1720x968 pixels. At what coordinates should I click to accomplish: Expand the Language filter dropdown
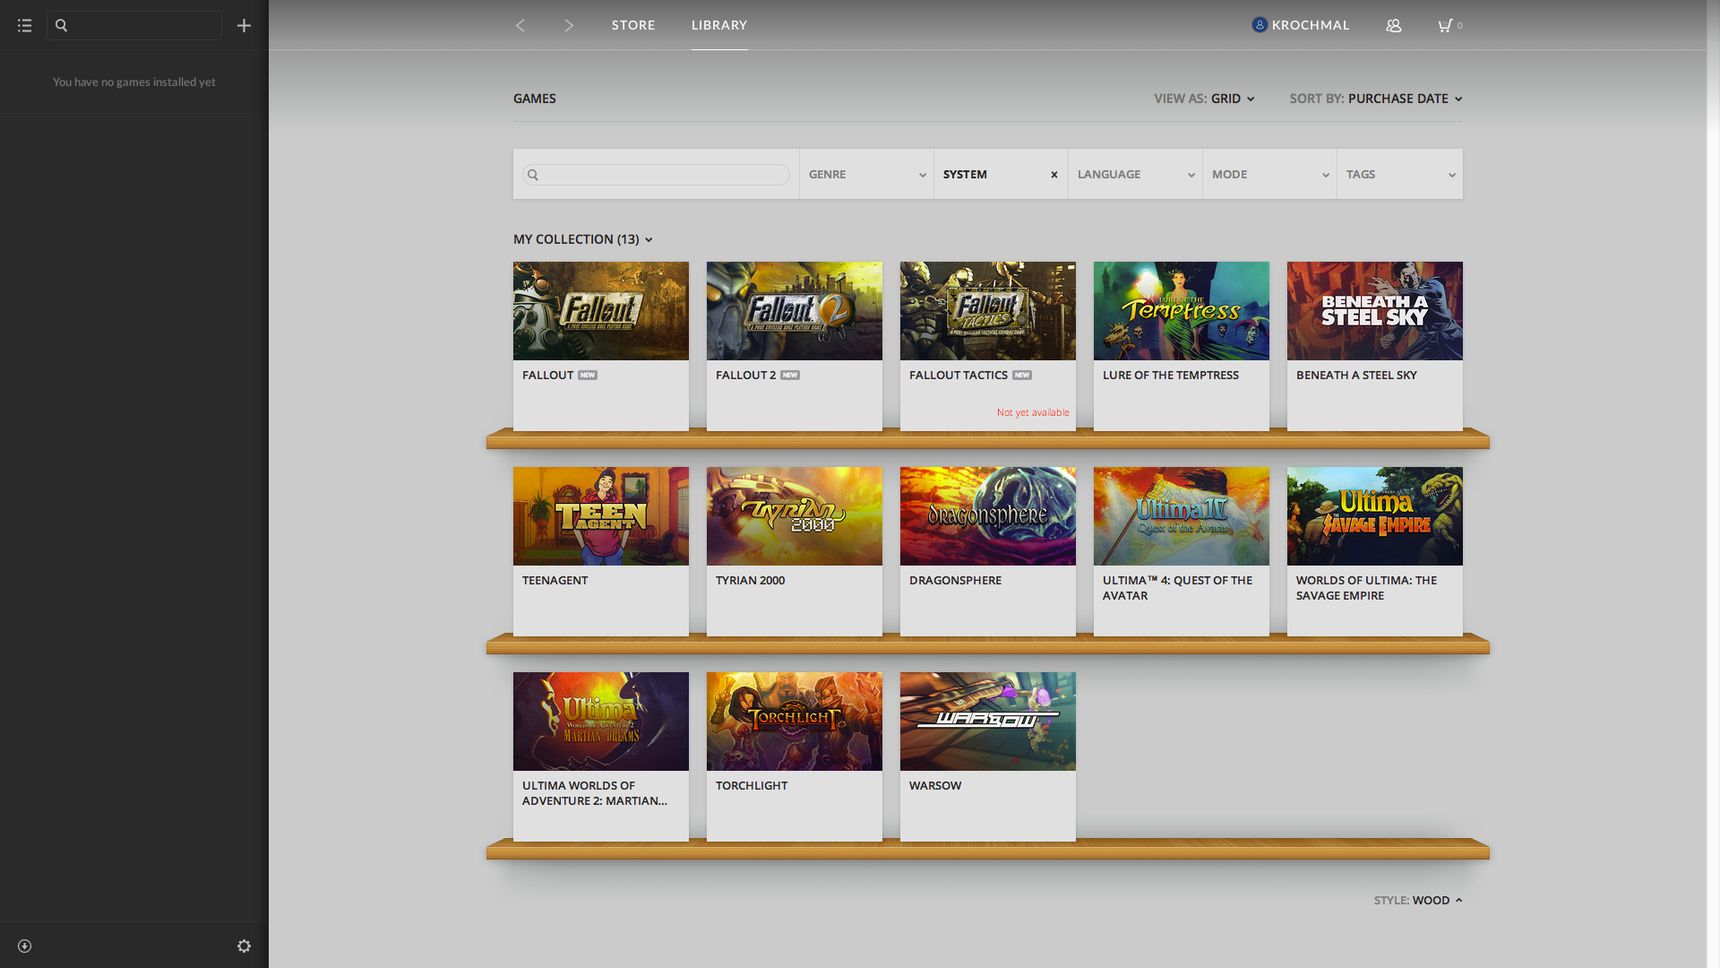click(1136, 174)
